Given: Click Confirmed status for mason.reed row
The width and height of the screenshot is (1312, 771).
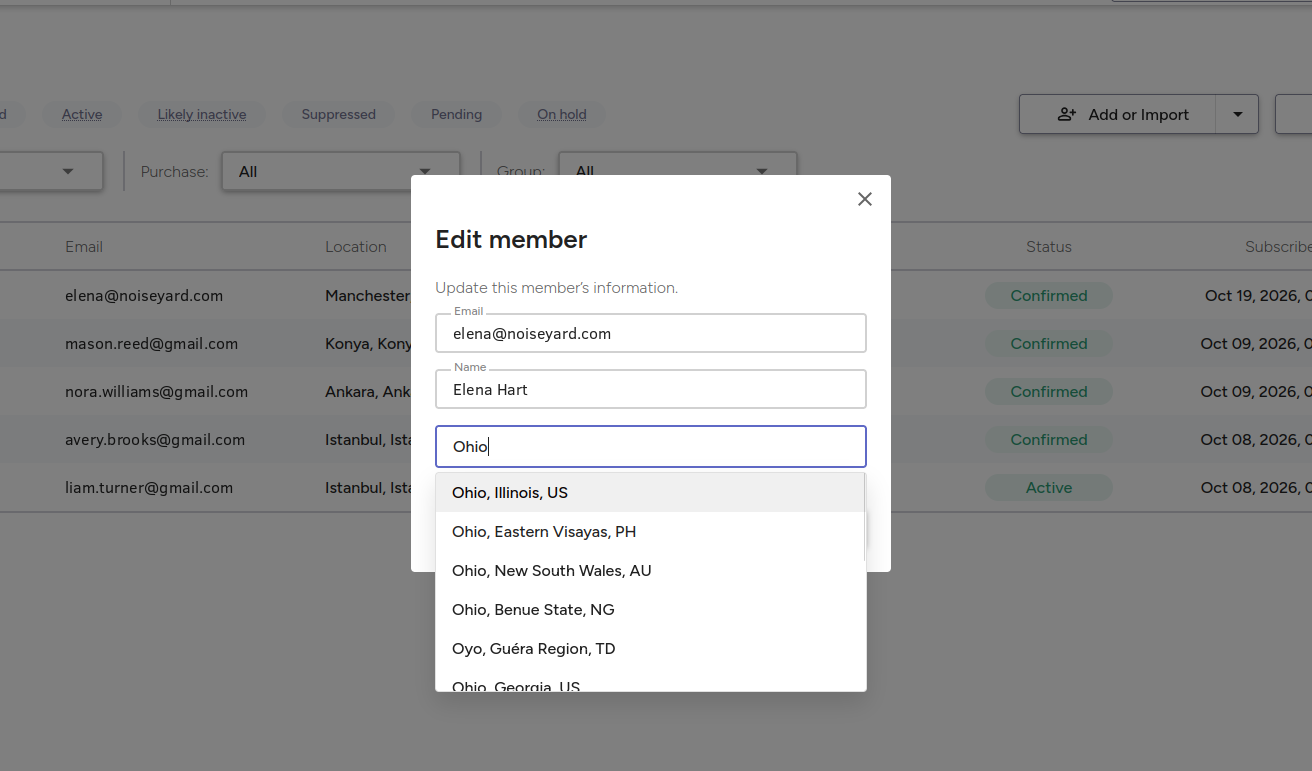Looking at the screenshot, I should coord(1049,344).
